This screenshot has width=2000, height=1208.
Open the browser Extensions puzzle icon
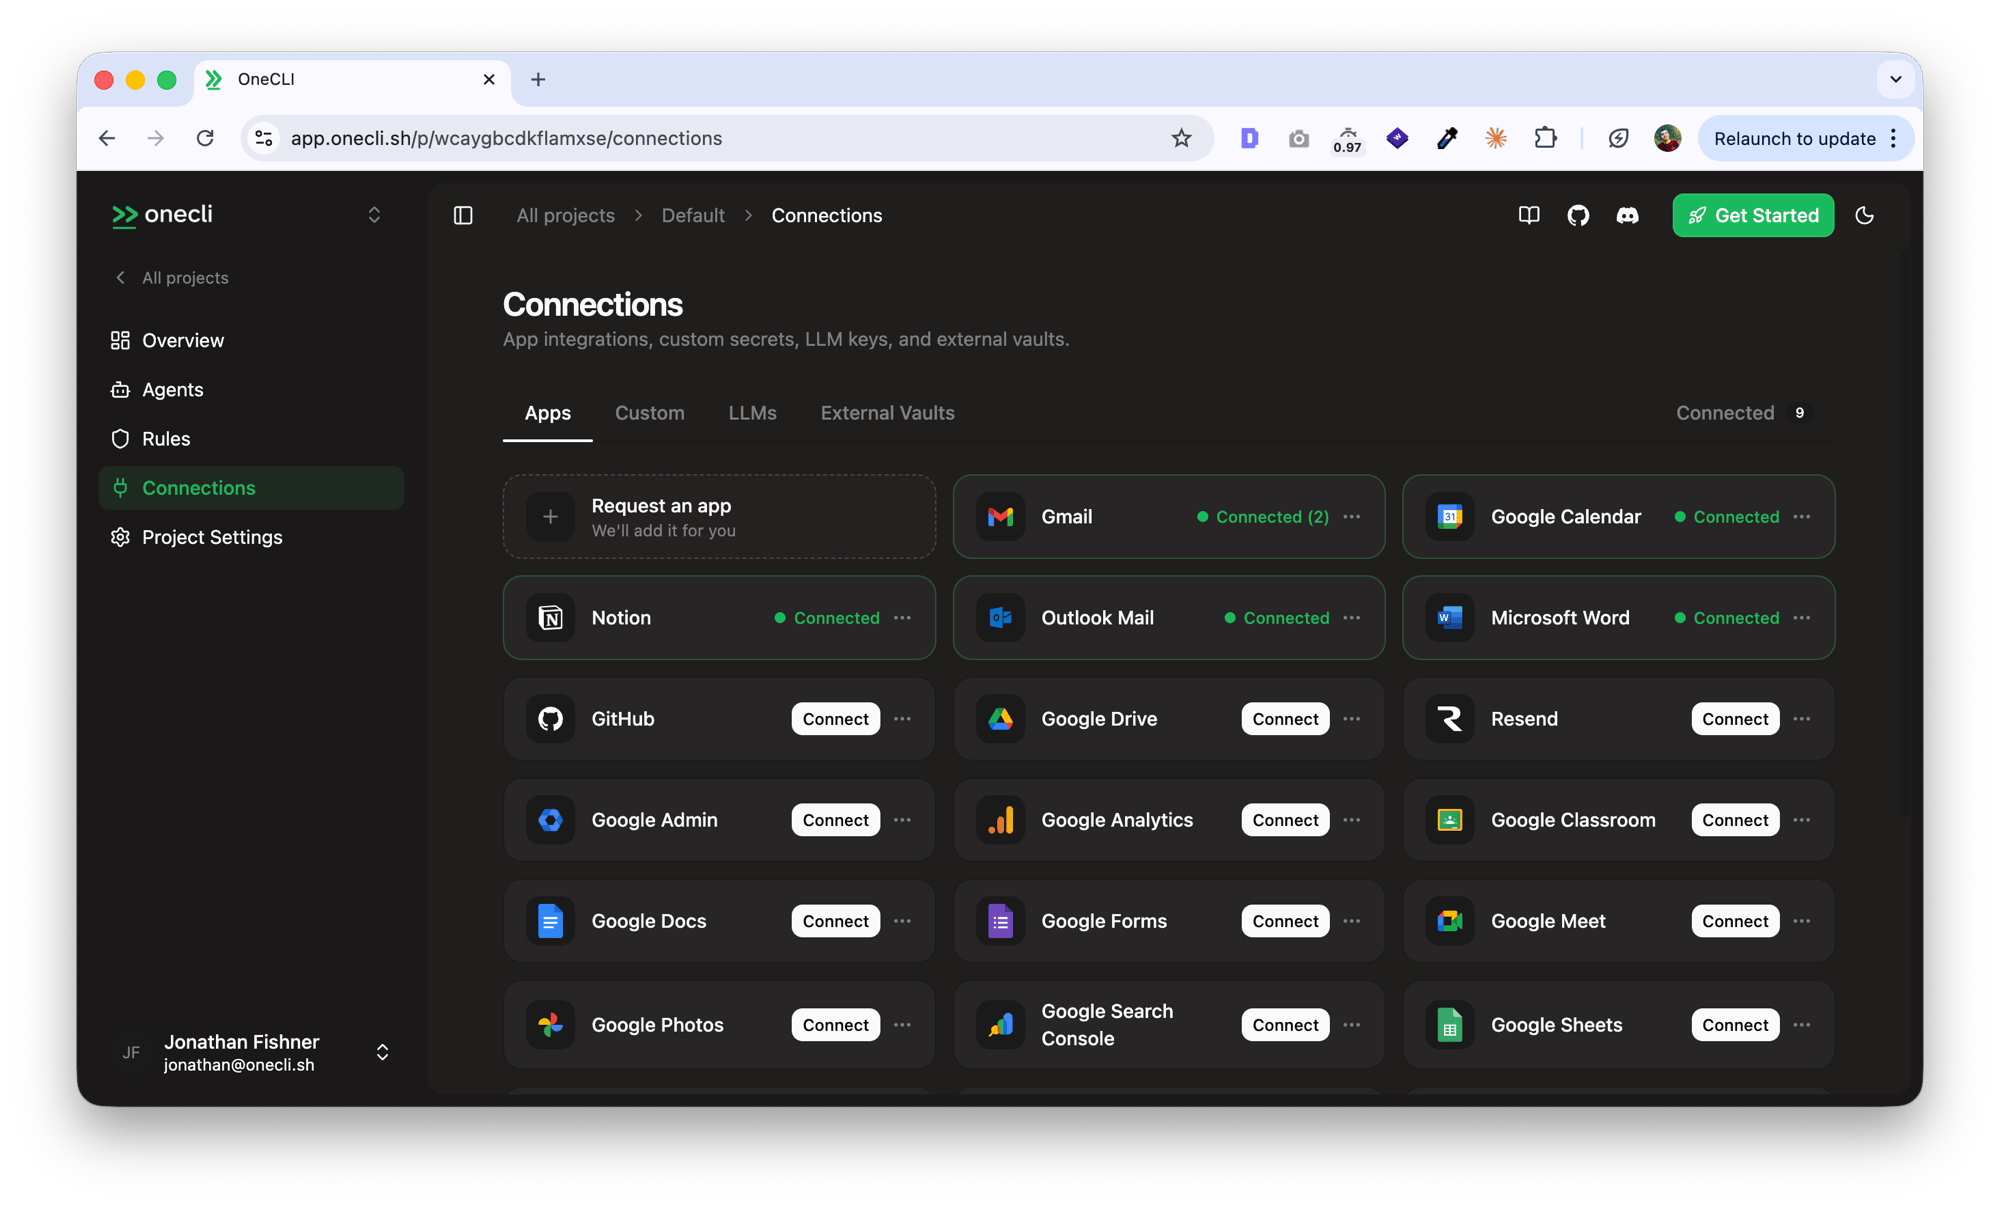coord(1545,138)
